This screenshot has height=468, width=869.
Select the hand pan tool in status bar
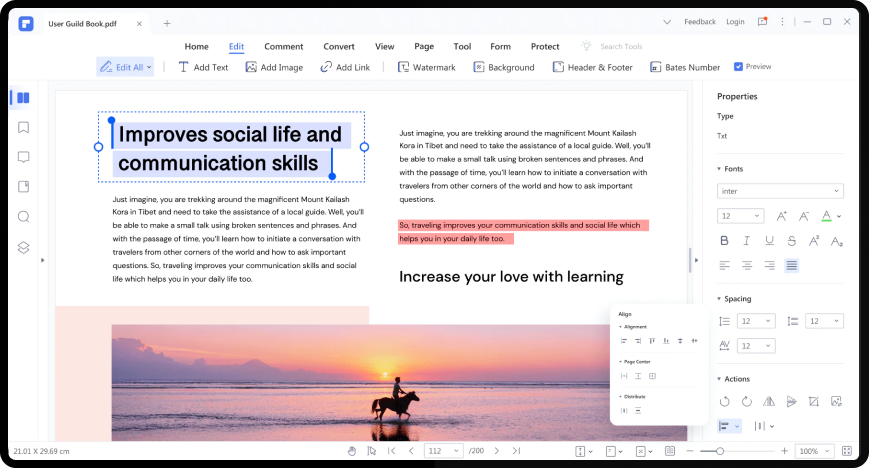click(352, 451)
